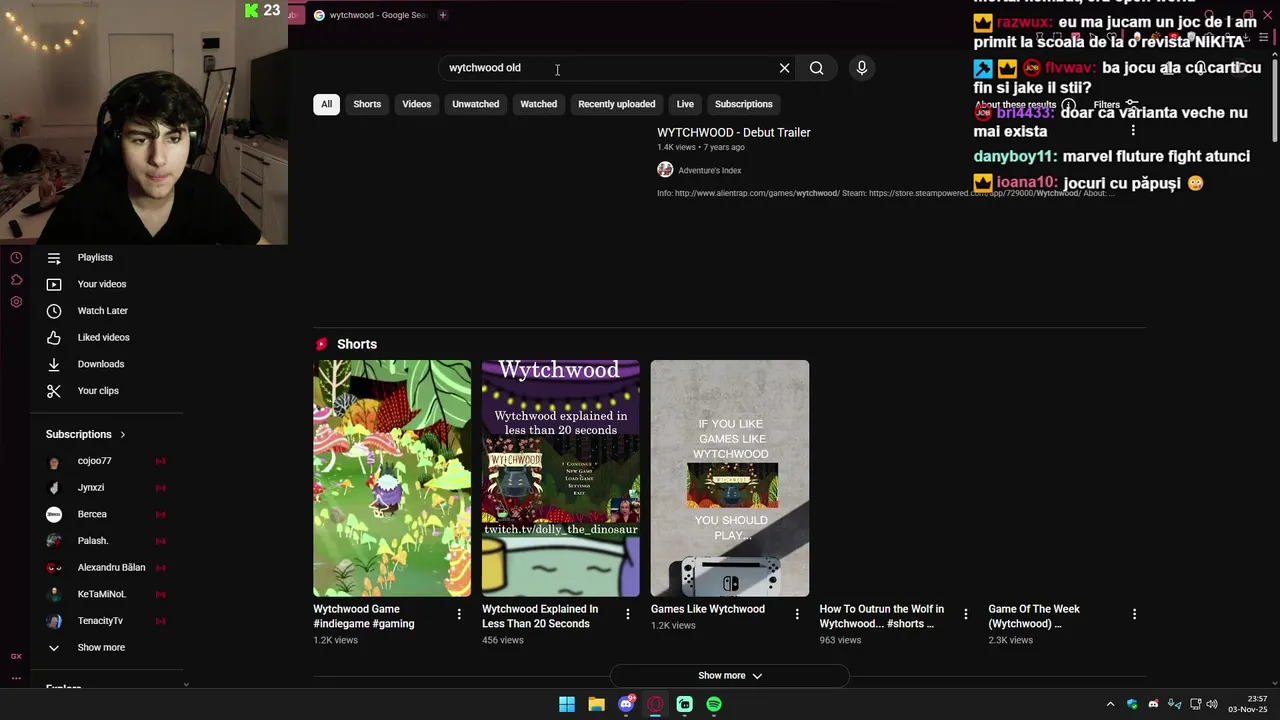This screenshot has height=720, width=1280.
Task: Play the Games Like Wytchwood Switch thumbnail
Action: click(730, 478)
